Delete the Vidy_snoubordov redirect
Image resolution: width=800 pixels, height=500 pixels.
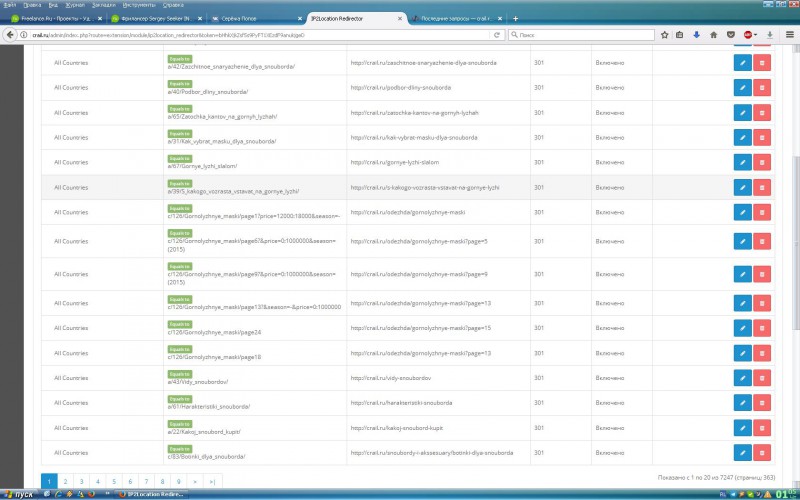pyautogui.click(x=762, y=378)
